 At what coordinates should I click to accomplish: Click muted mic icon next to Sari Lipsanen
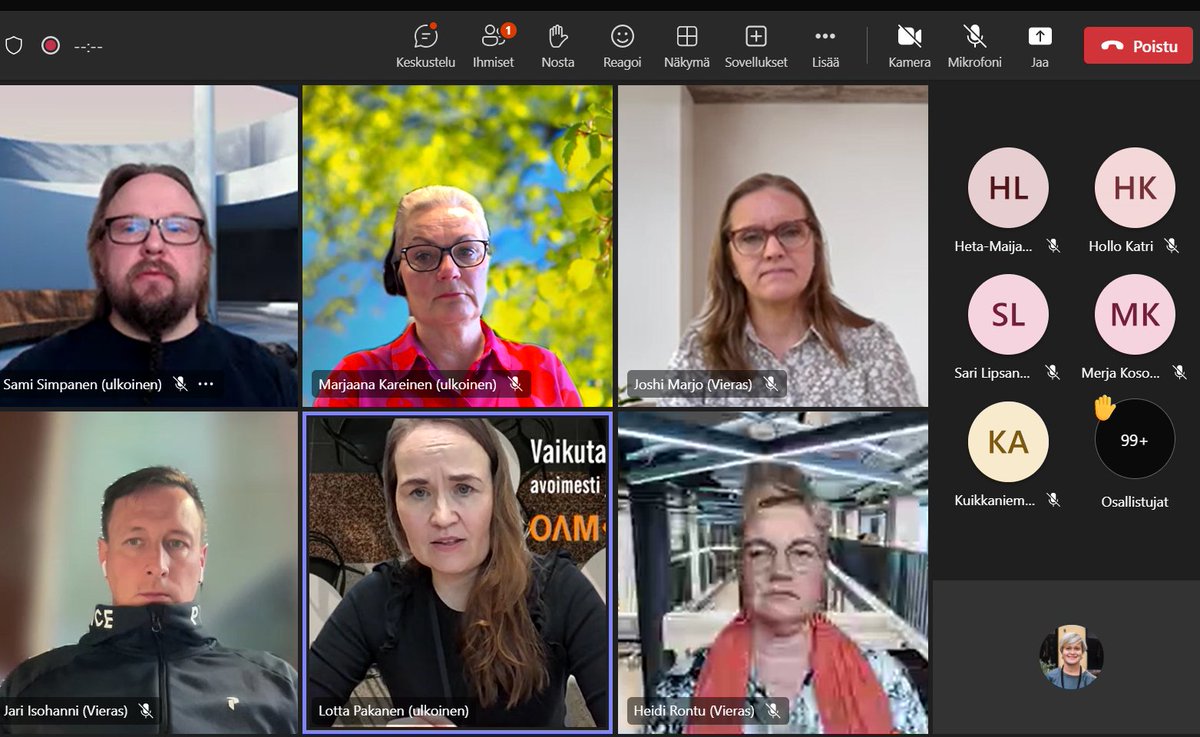(x=1053, y=372)
